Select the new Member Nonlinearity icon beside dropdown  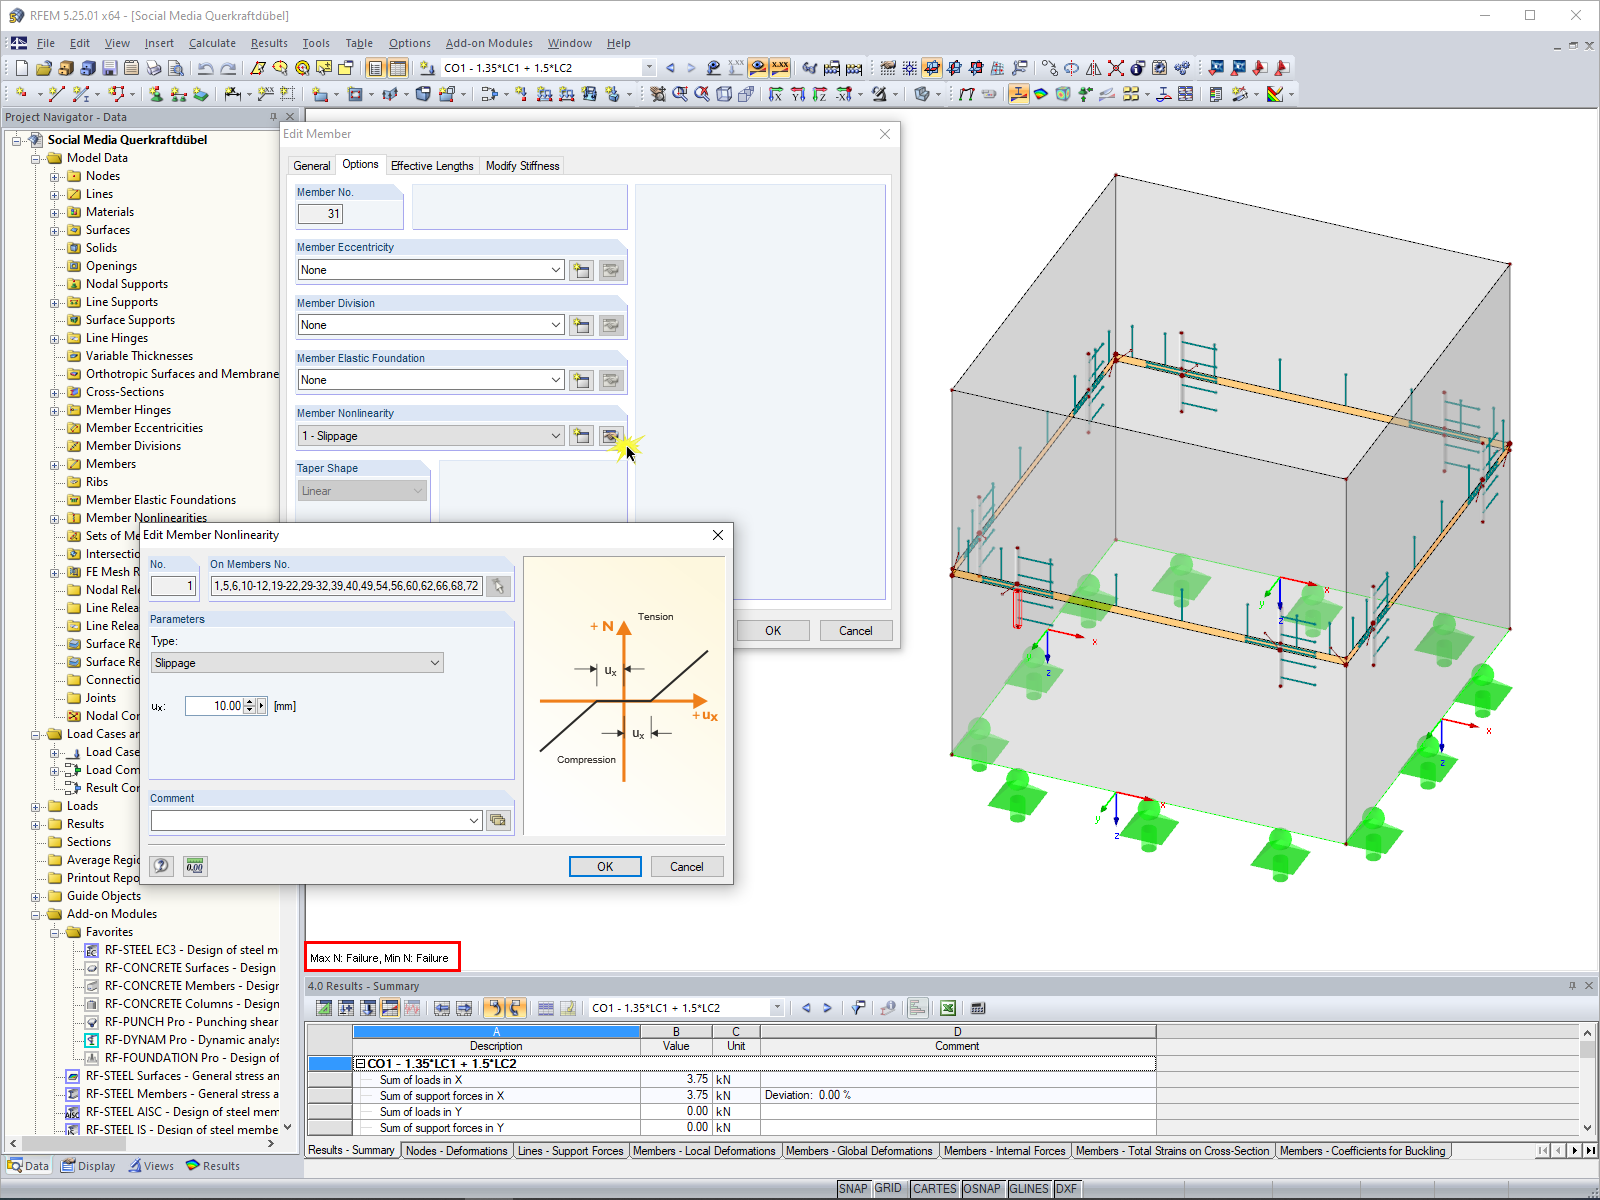click(581, 436)
